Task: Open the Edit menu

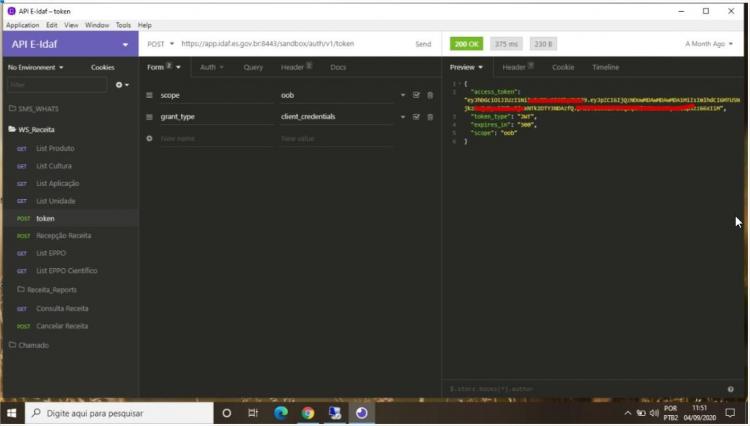Action: (52, 25)
